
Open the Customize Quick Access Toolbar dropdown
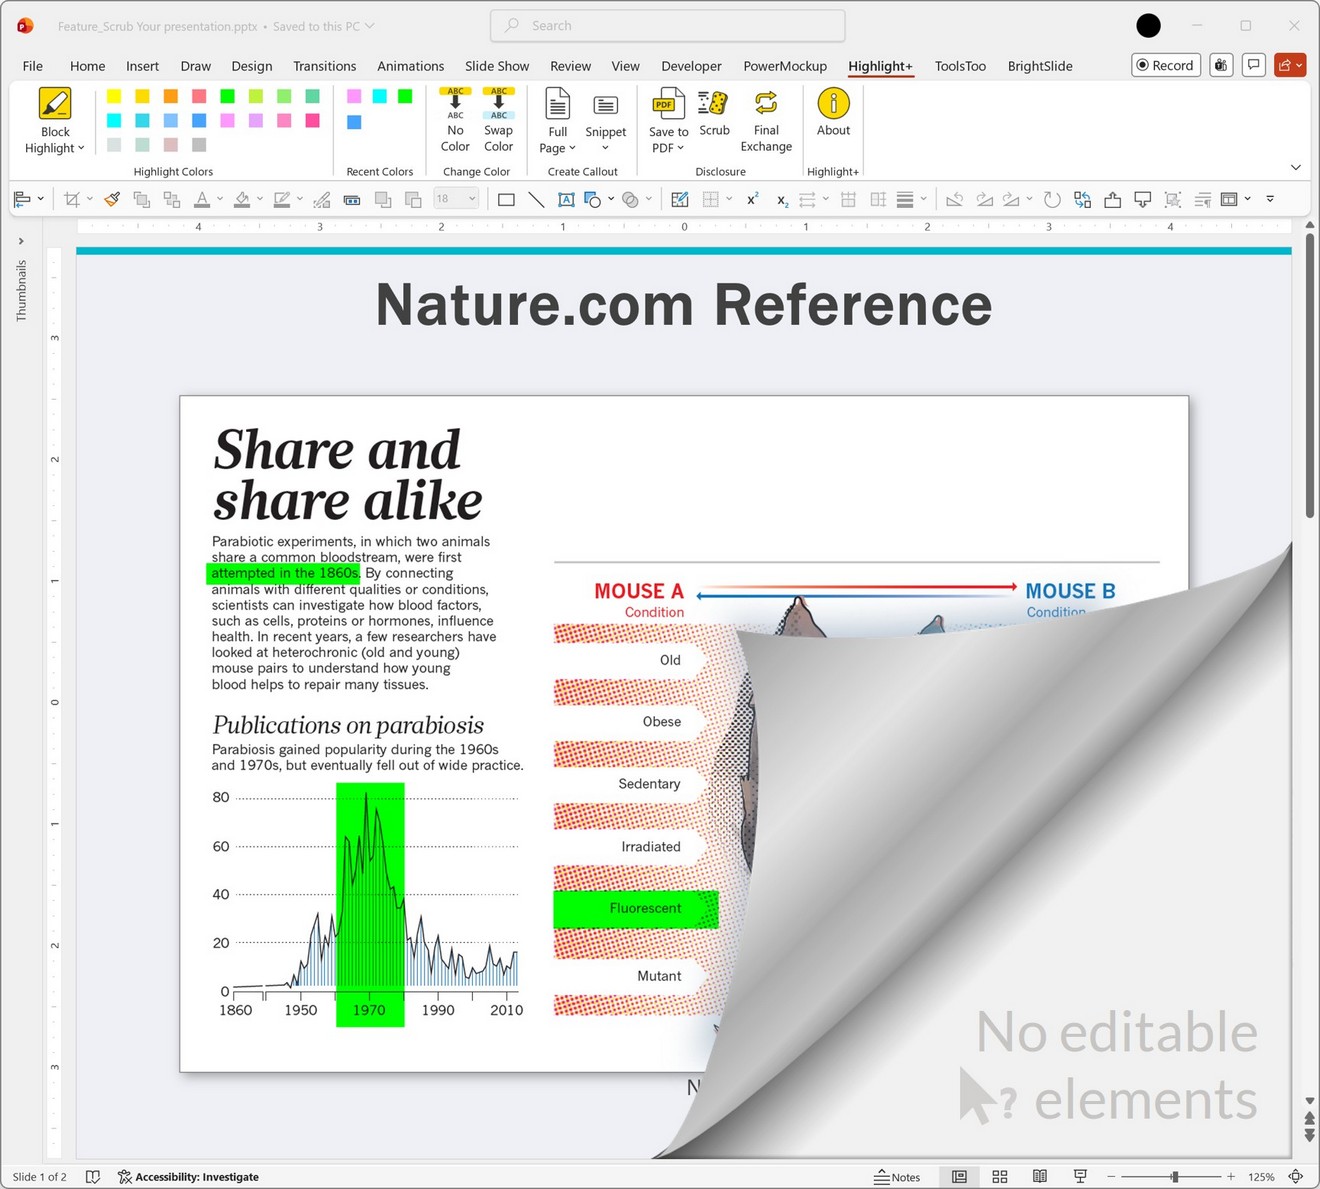click(1270, 200)
